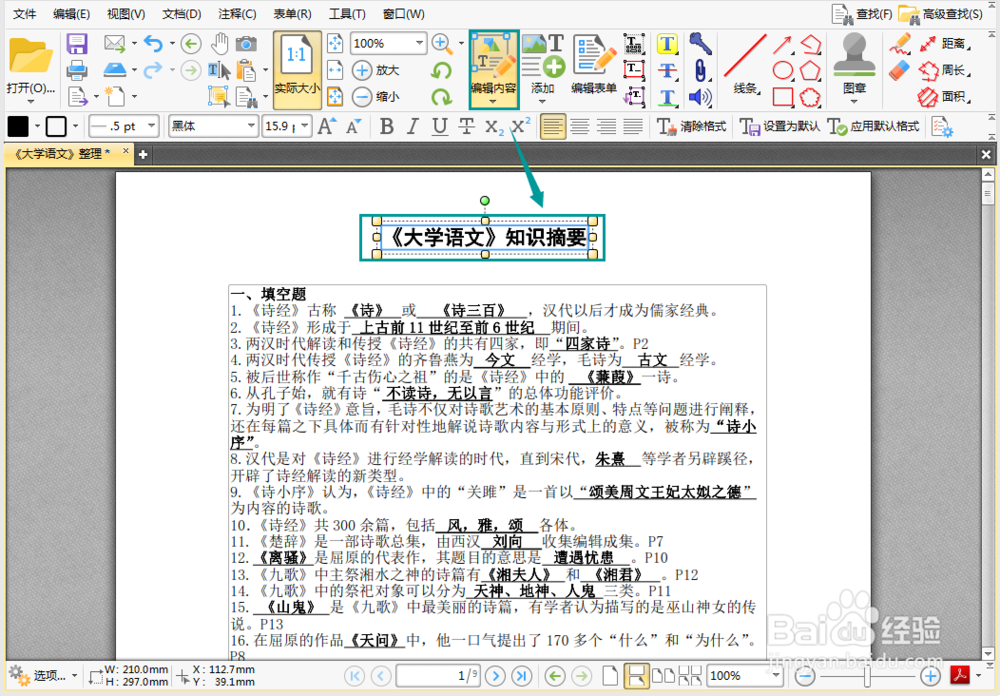
Task: Switch to the 《大学语文》整理 document tab
Action: click(60, 155)
